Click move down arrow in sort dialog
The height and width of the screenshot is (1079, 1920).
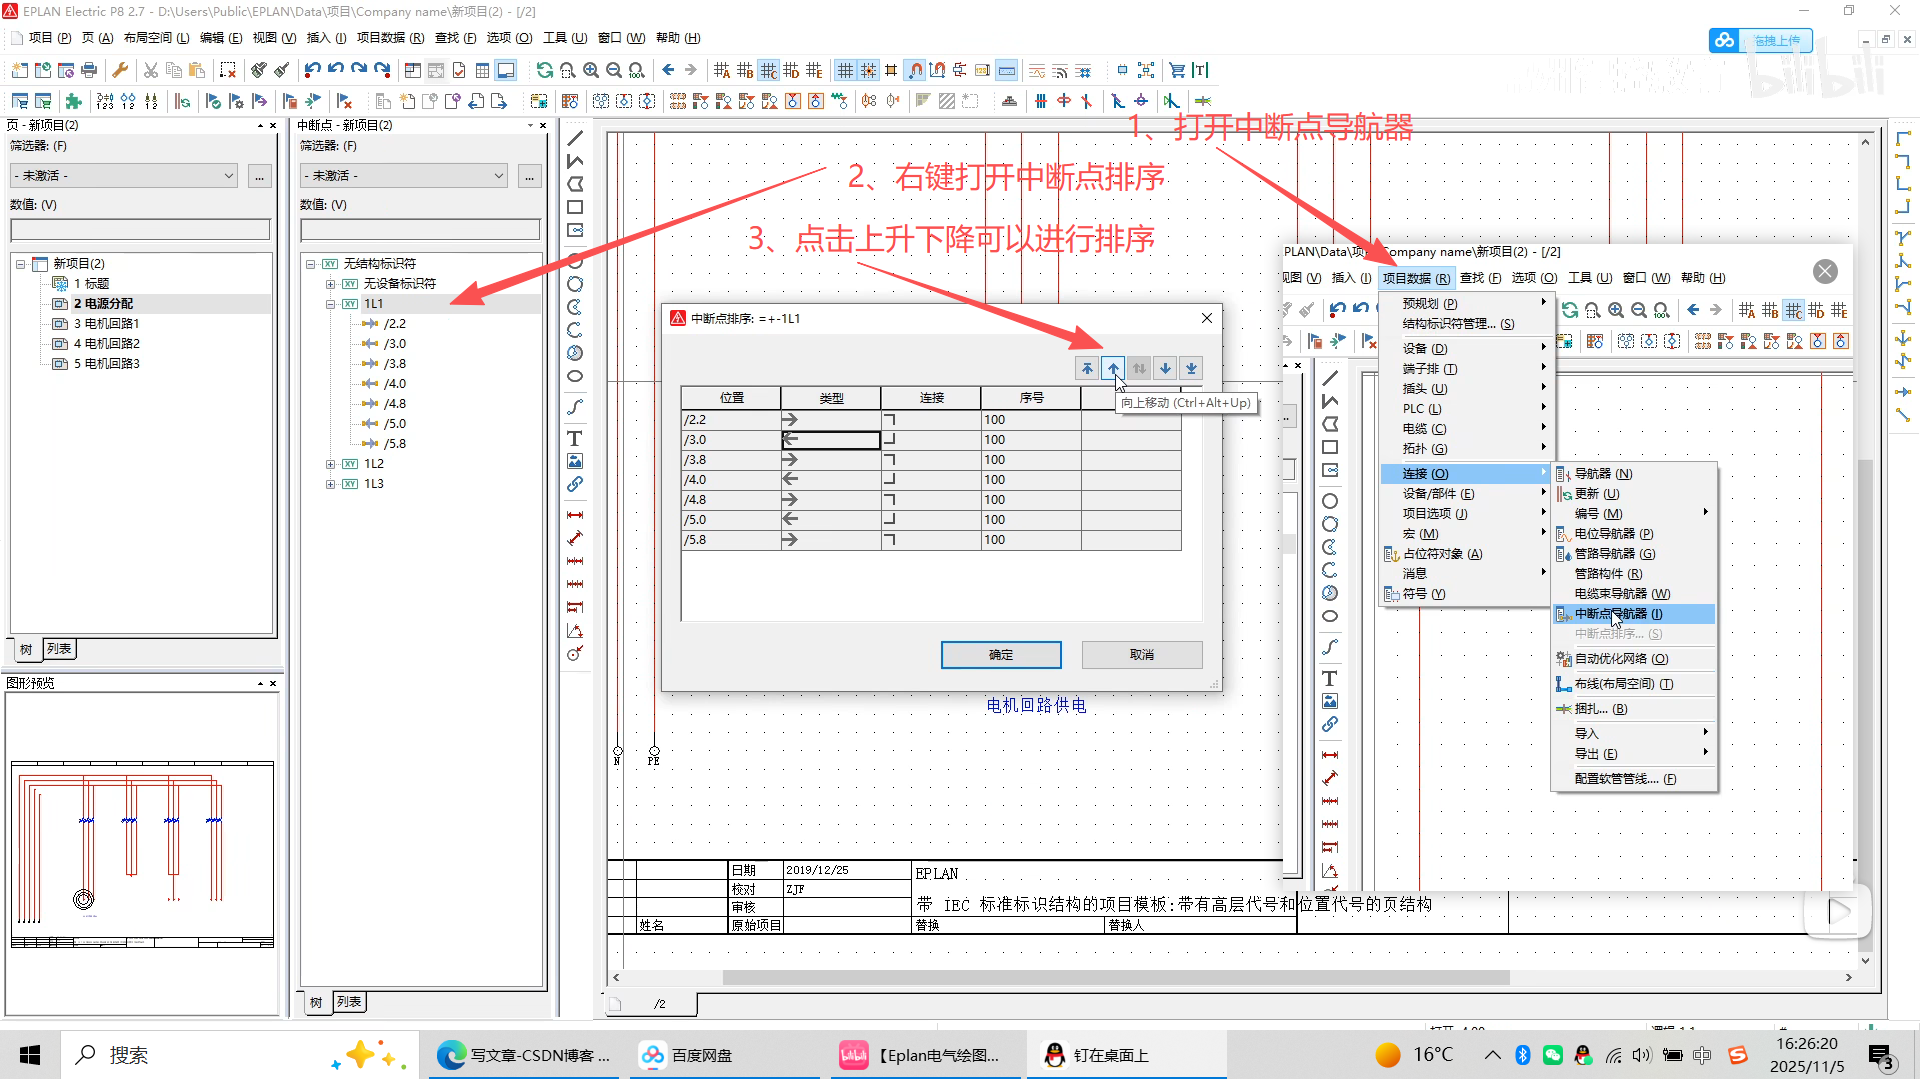pos(1165,368)
